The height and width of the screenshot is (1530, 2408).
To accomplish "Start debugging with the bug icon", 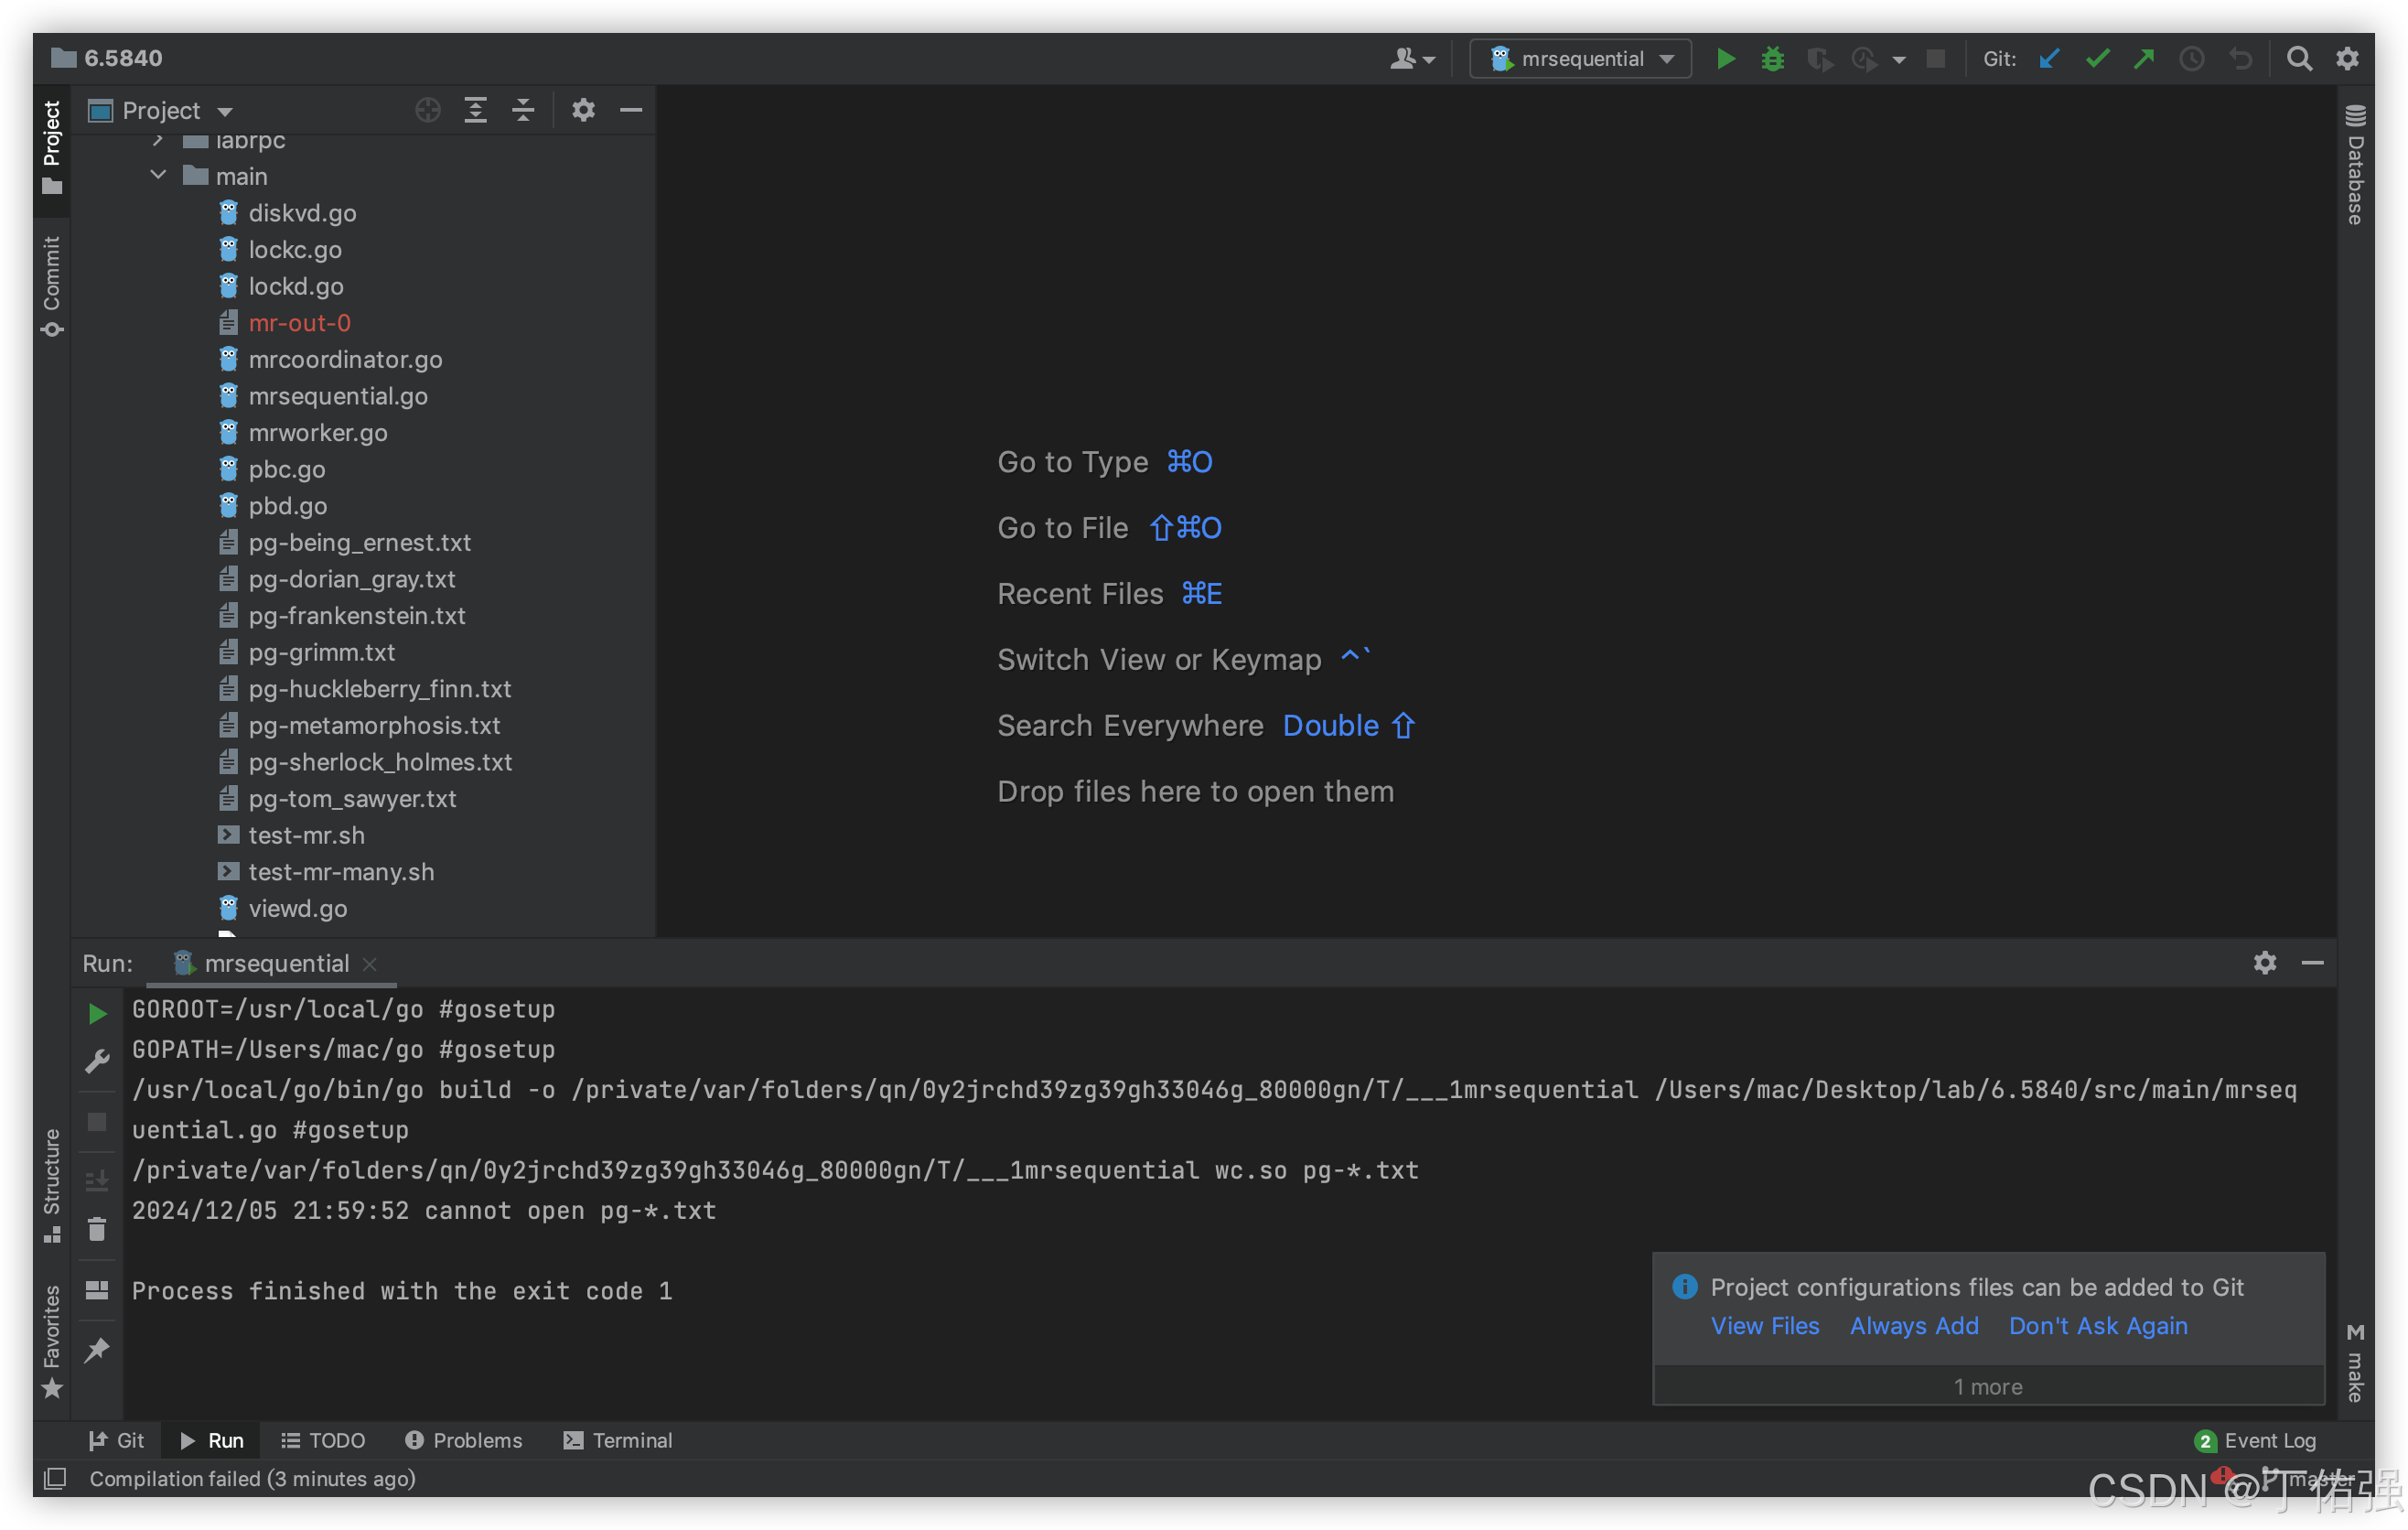I will pyautogui.click(x=1772, y=59).
